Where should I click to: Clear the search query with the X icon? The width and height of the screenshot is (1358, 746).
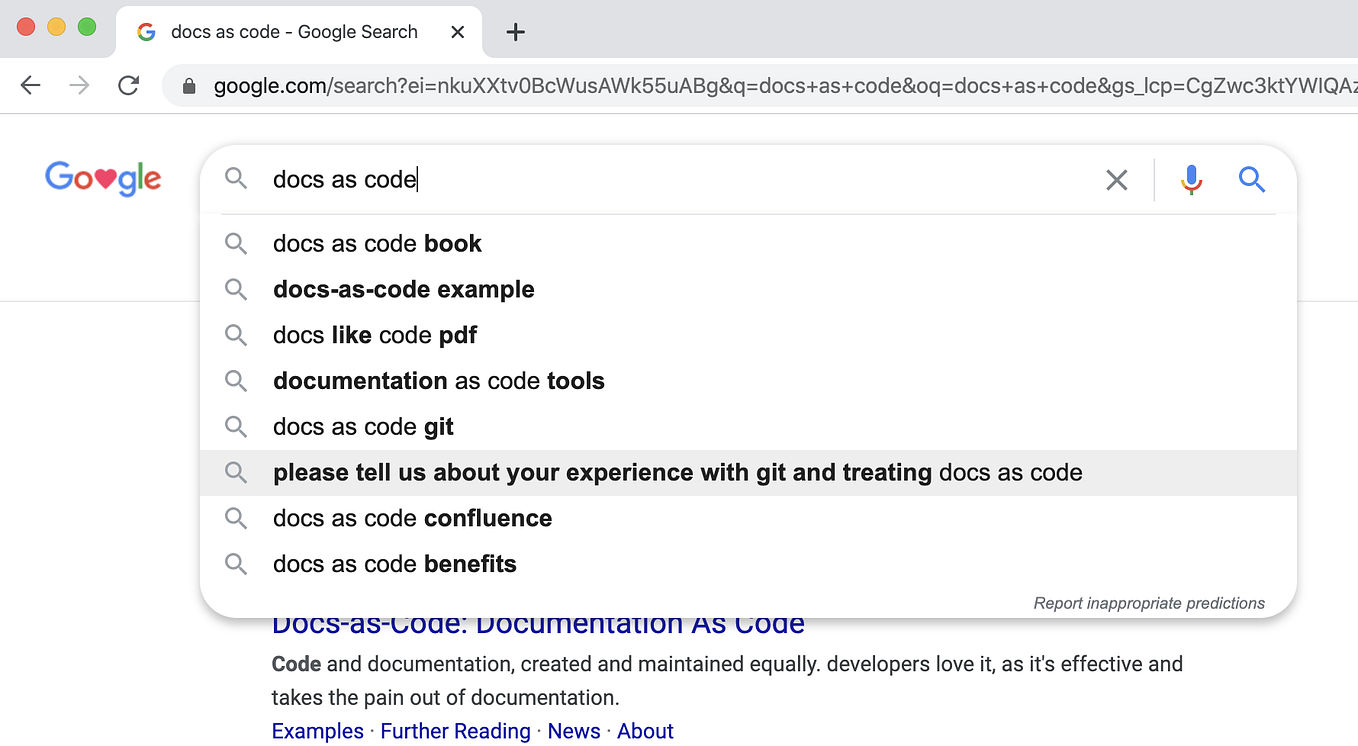(1117, 180)
